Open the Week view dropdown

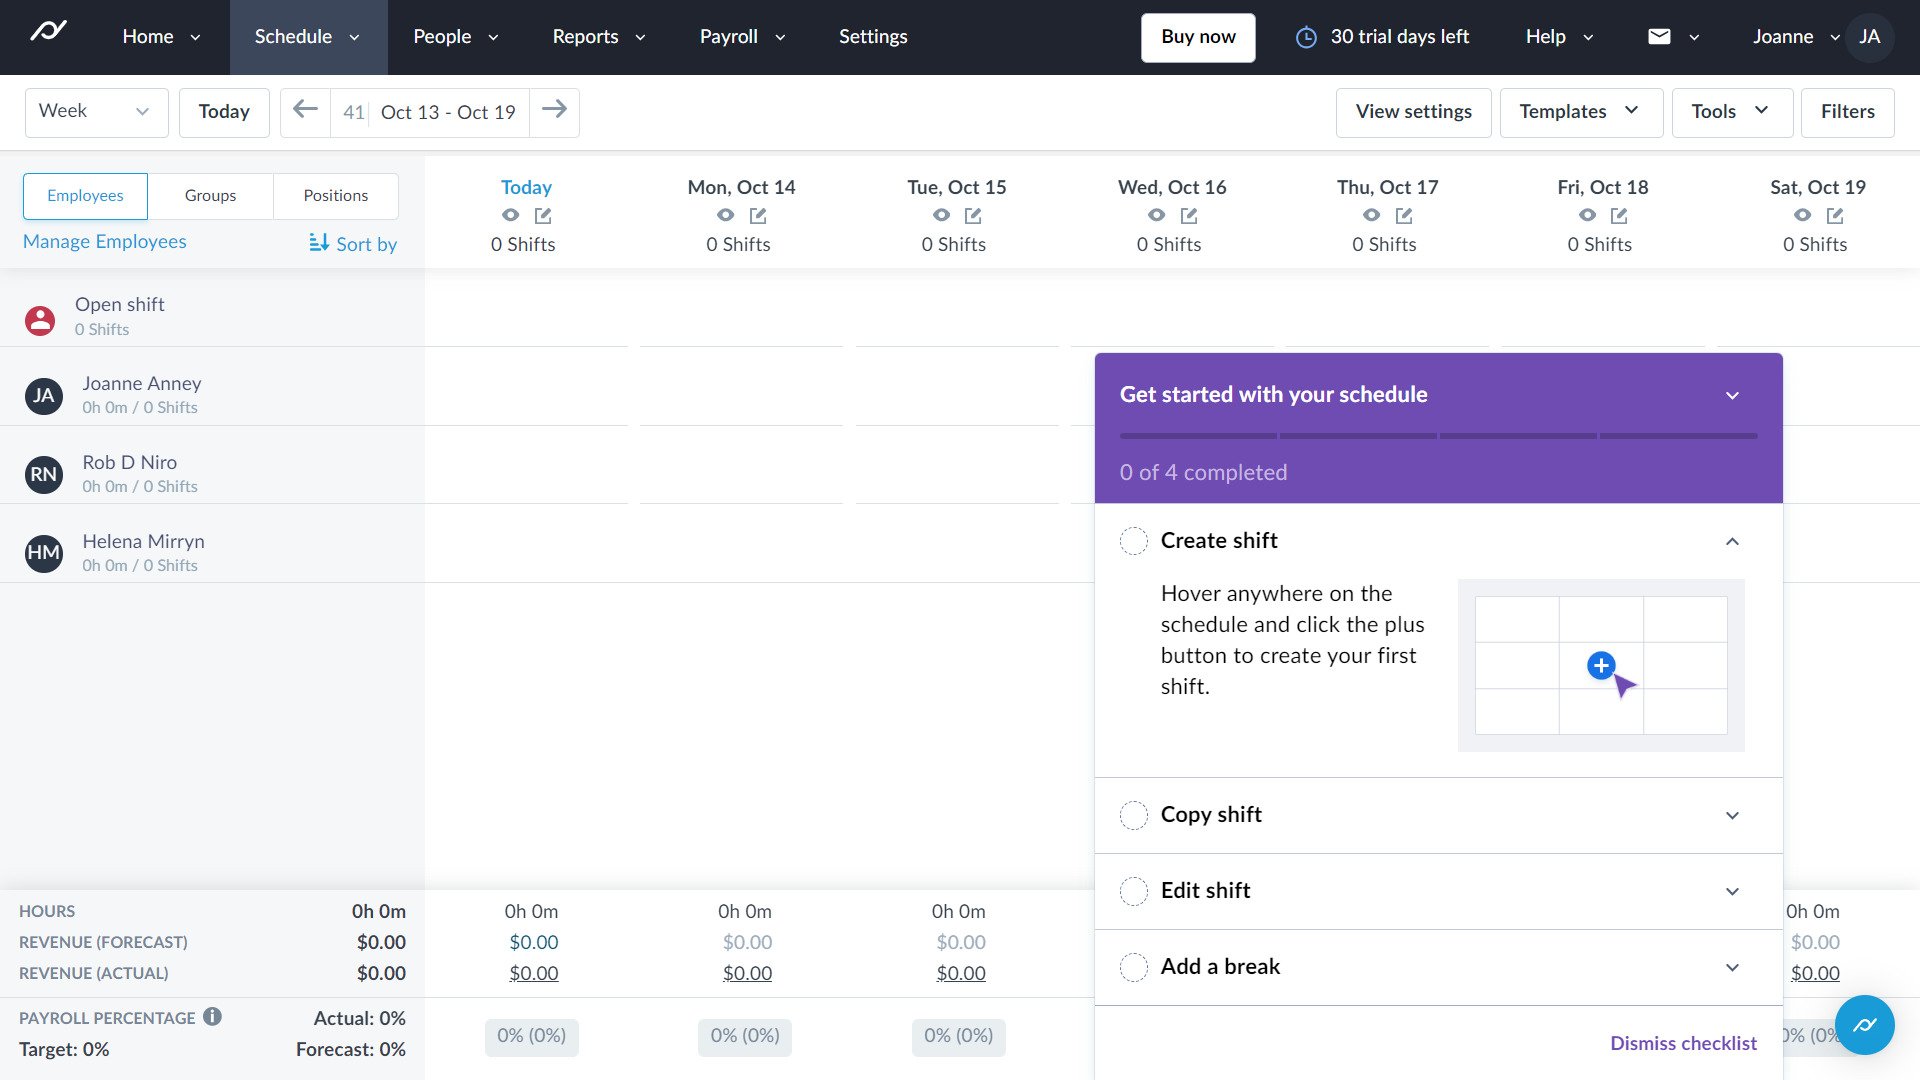(96, 111)
